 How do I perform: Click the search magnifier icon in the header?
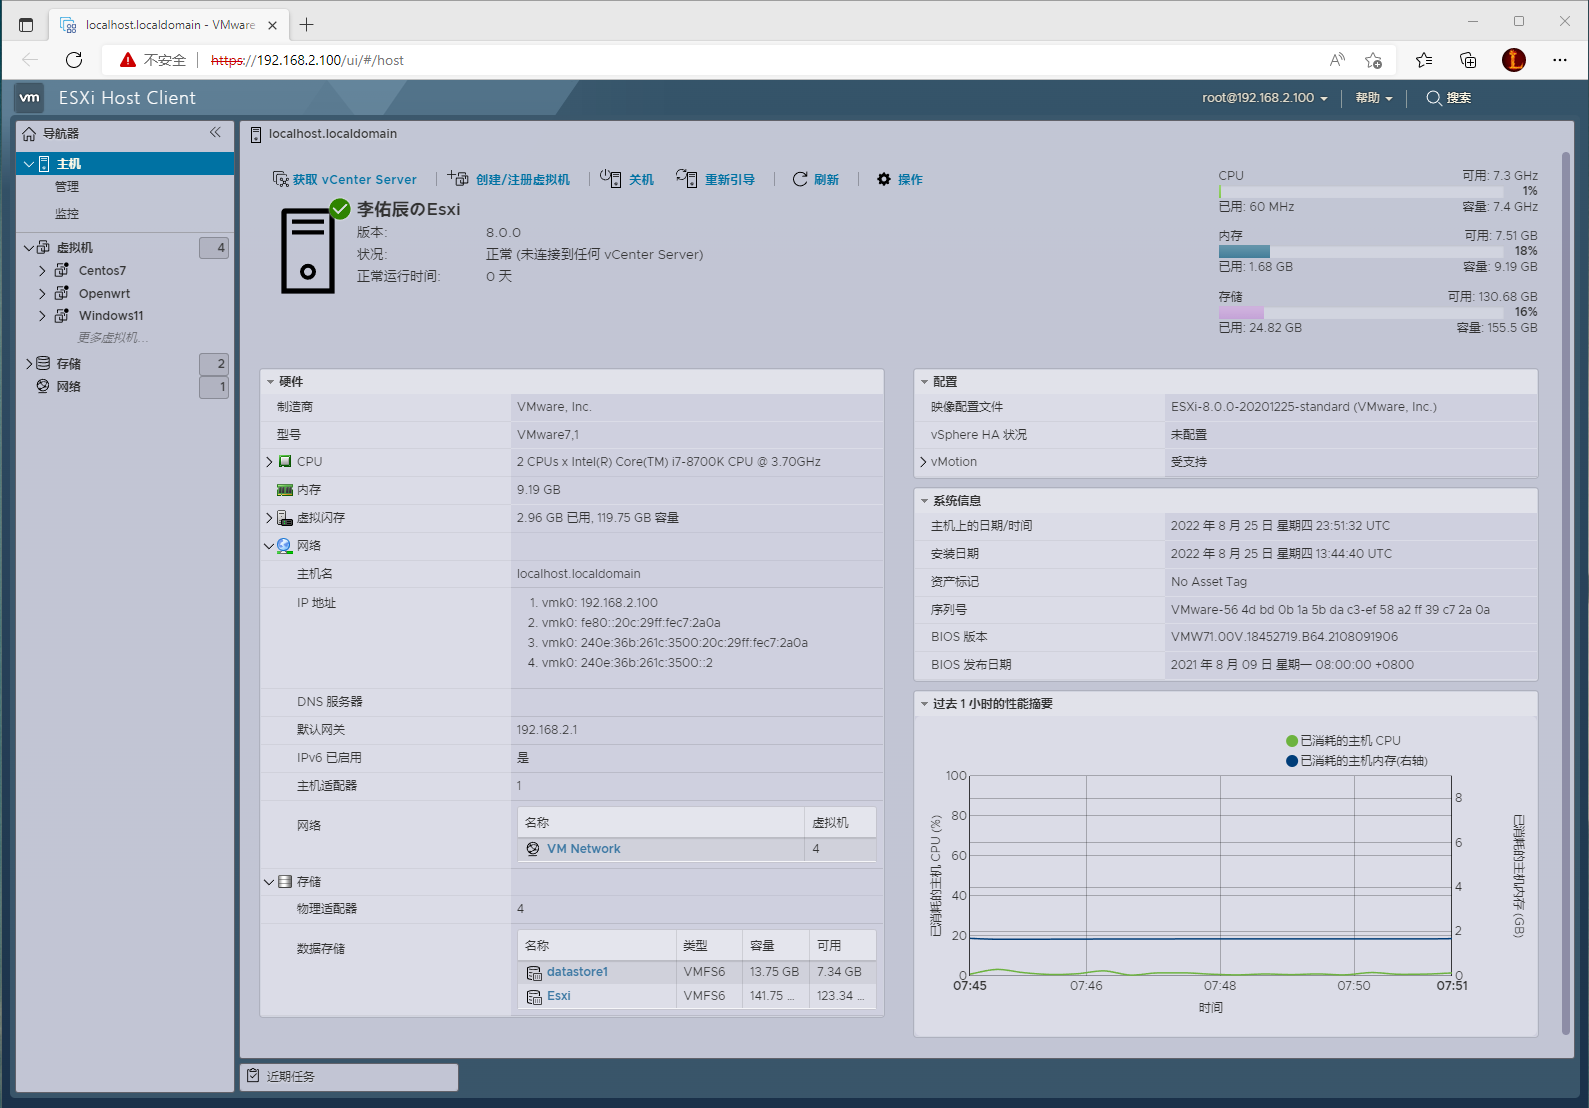[1434, 98]
